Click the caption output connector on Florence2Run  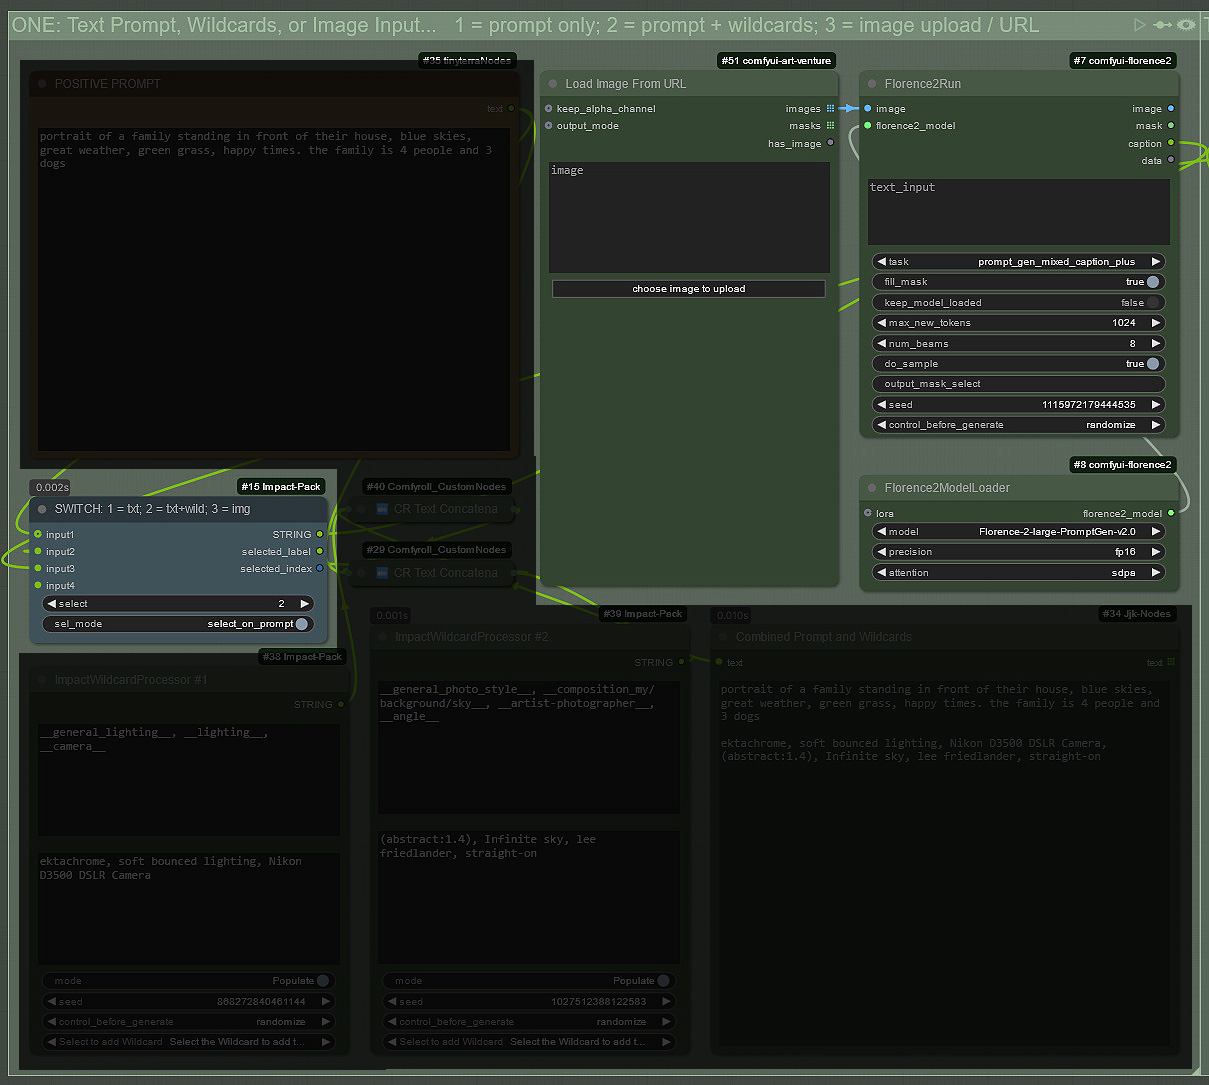1171,144
